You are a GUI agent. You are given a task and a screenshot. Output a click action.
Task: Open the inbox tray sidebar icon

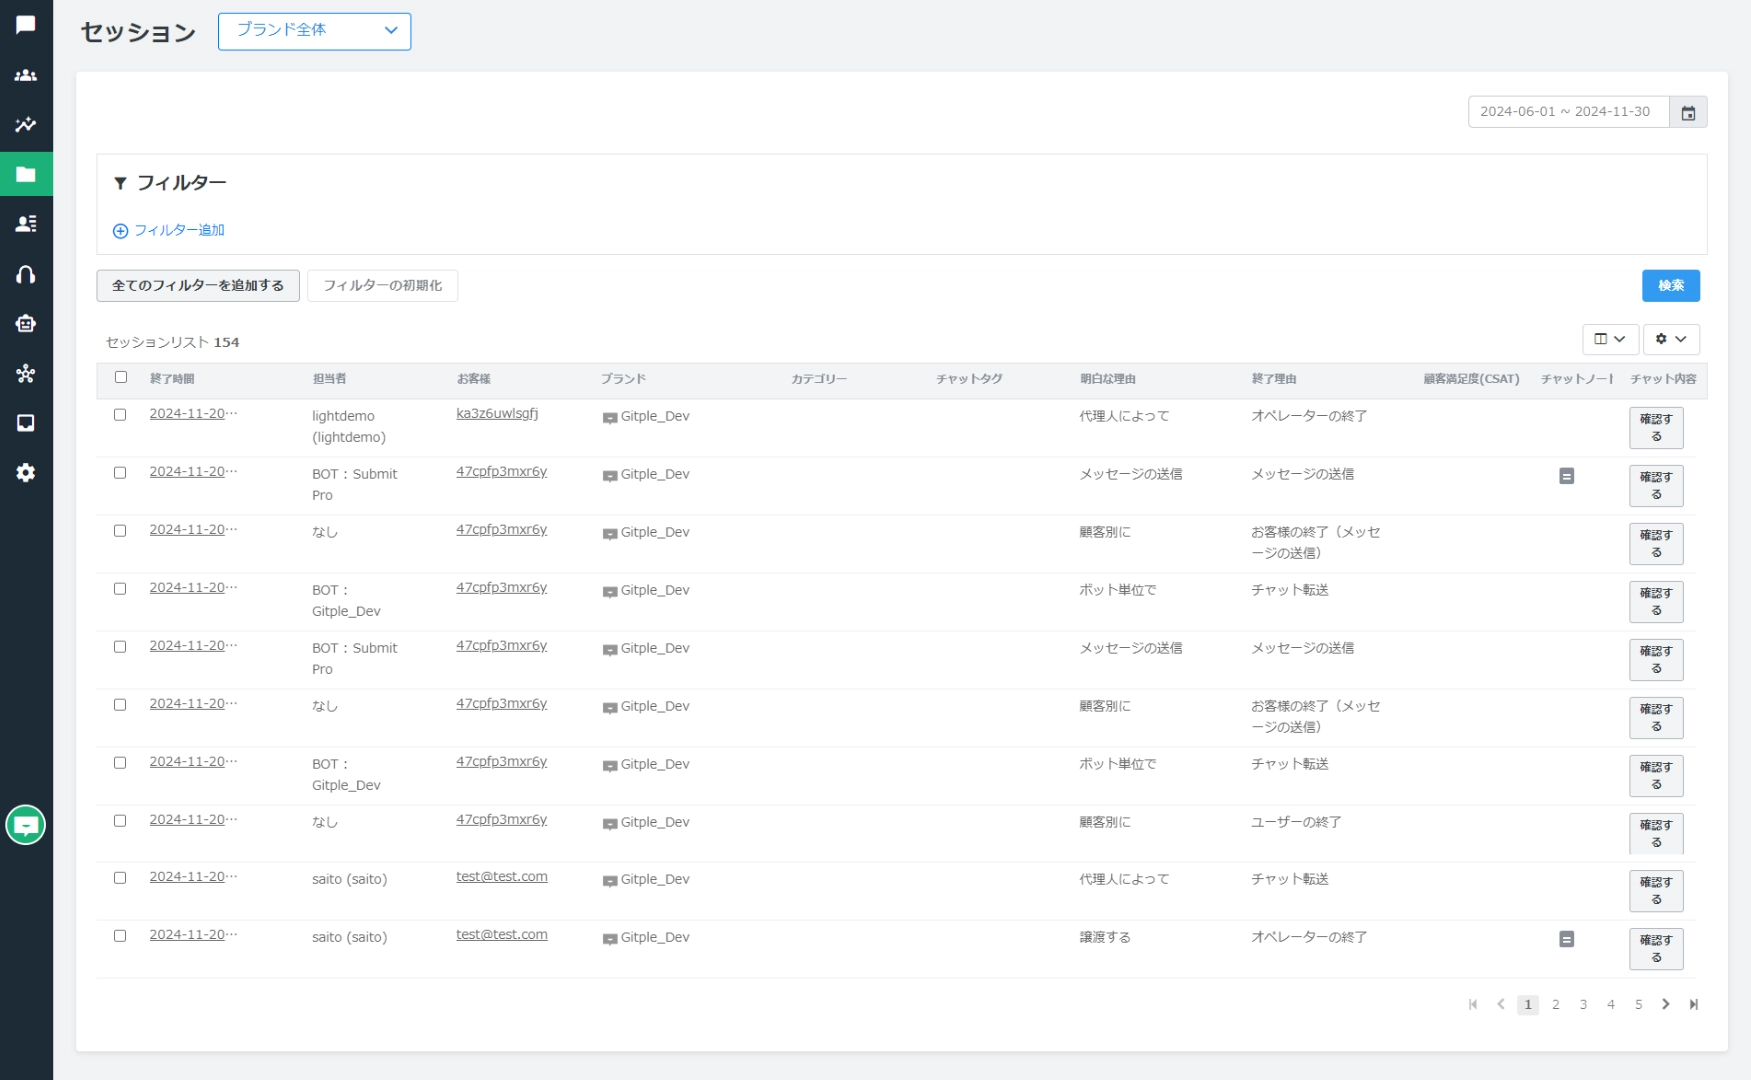[x=26, y=423]
